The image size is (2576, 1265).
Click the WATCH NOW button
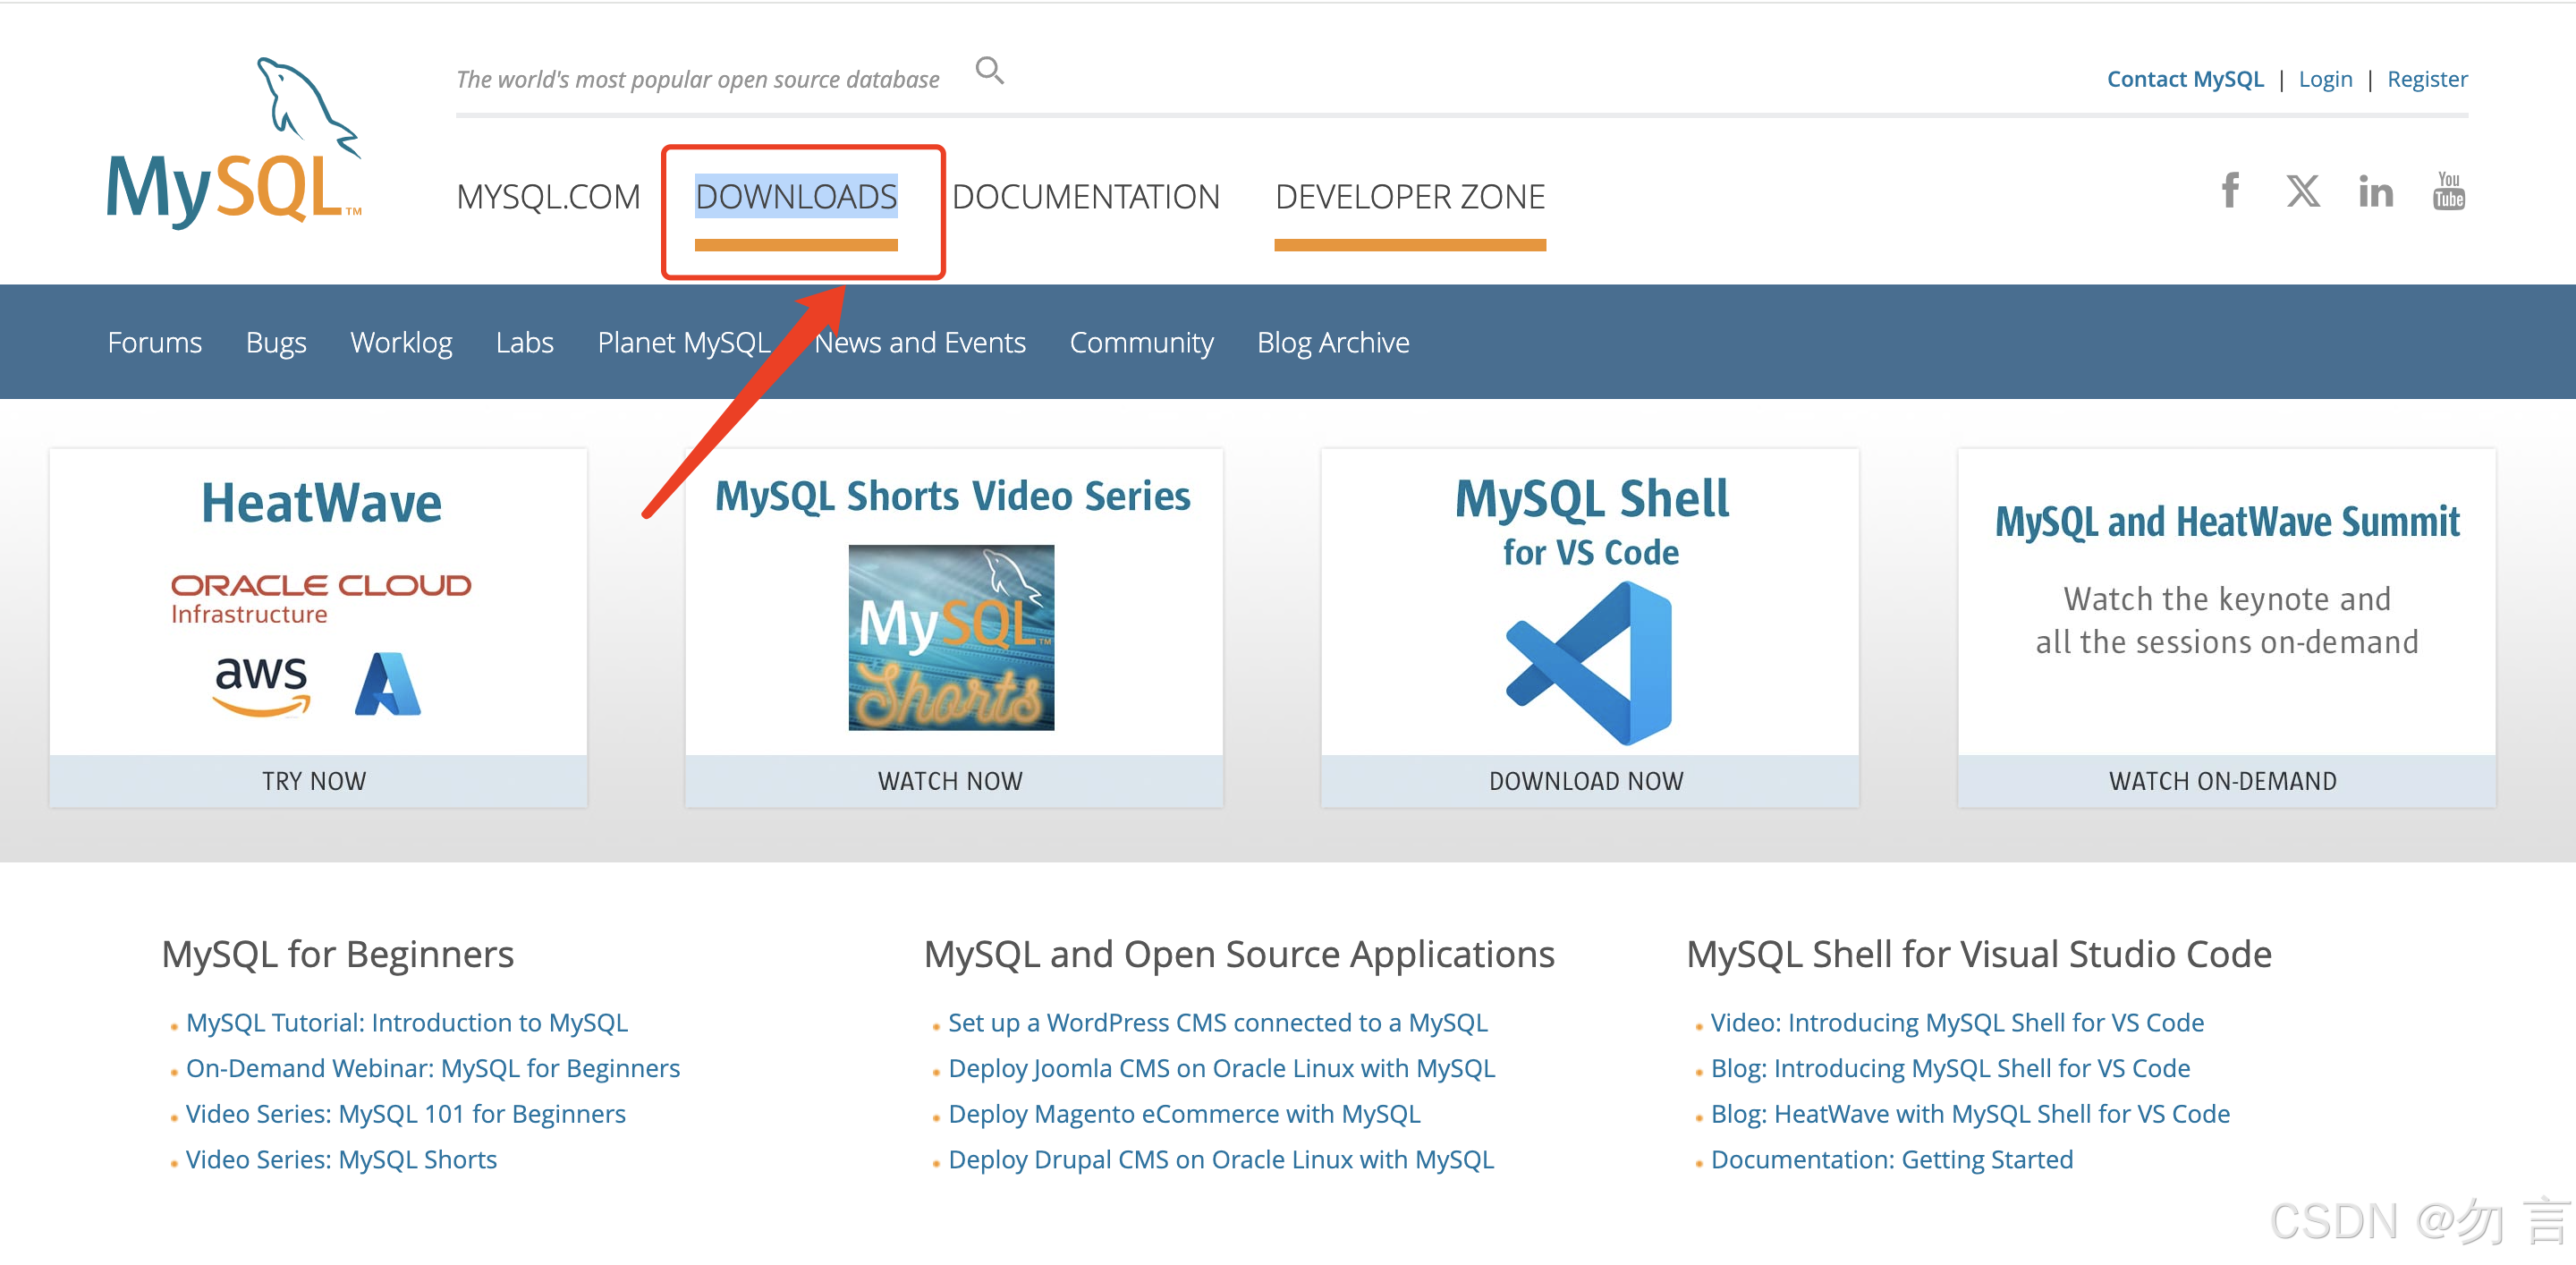954,781
